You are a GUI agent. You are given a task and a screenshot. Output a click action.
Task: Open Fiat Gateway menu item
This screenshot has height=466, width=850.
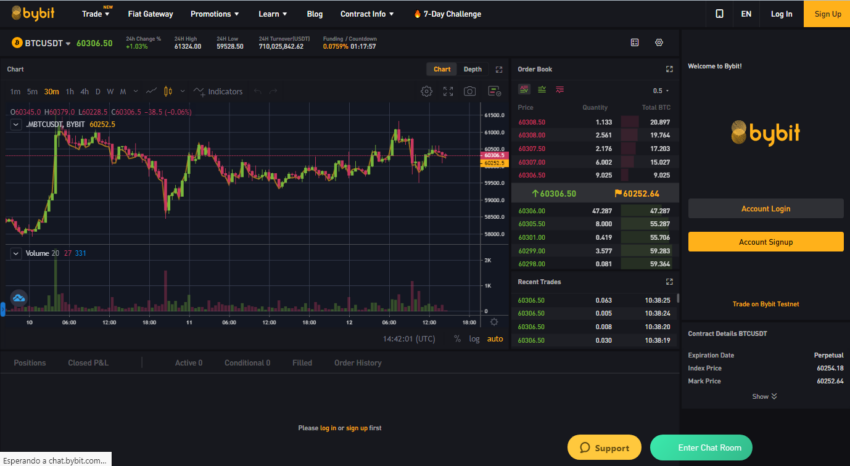click(150, 14)
